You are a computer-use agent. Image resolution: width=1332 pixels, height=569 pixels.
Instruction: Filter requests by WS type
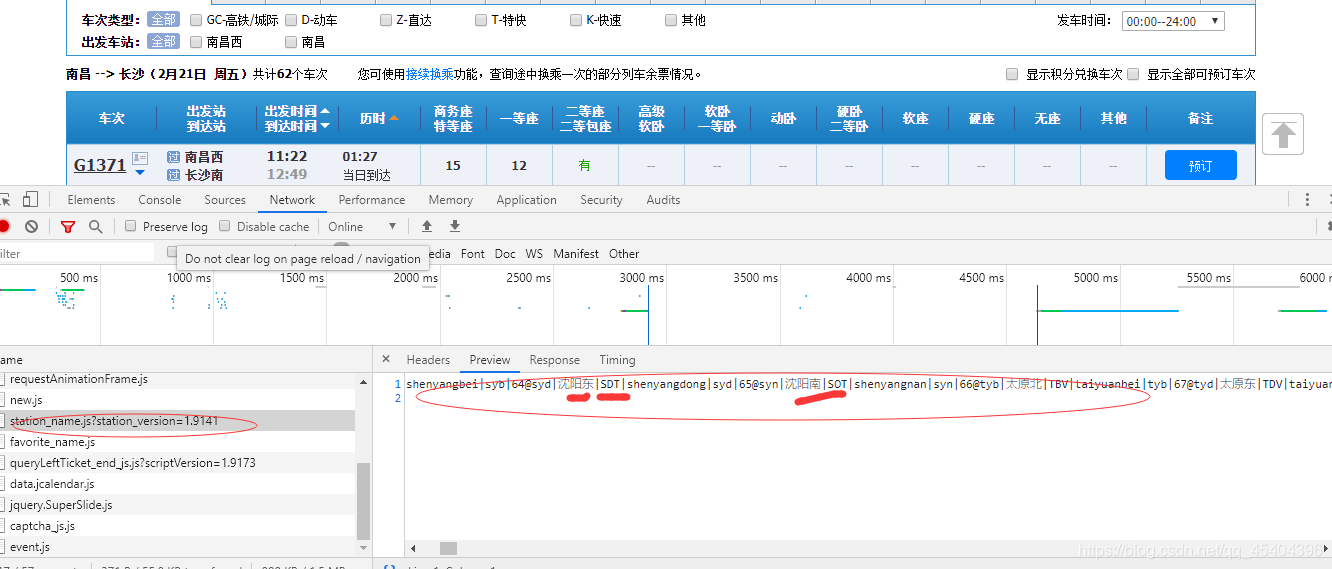point(534,254)
